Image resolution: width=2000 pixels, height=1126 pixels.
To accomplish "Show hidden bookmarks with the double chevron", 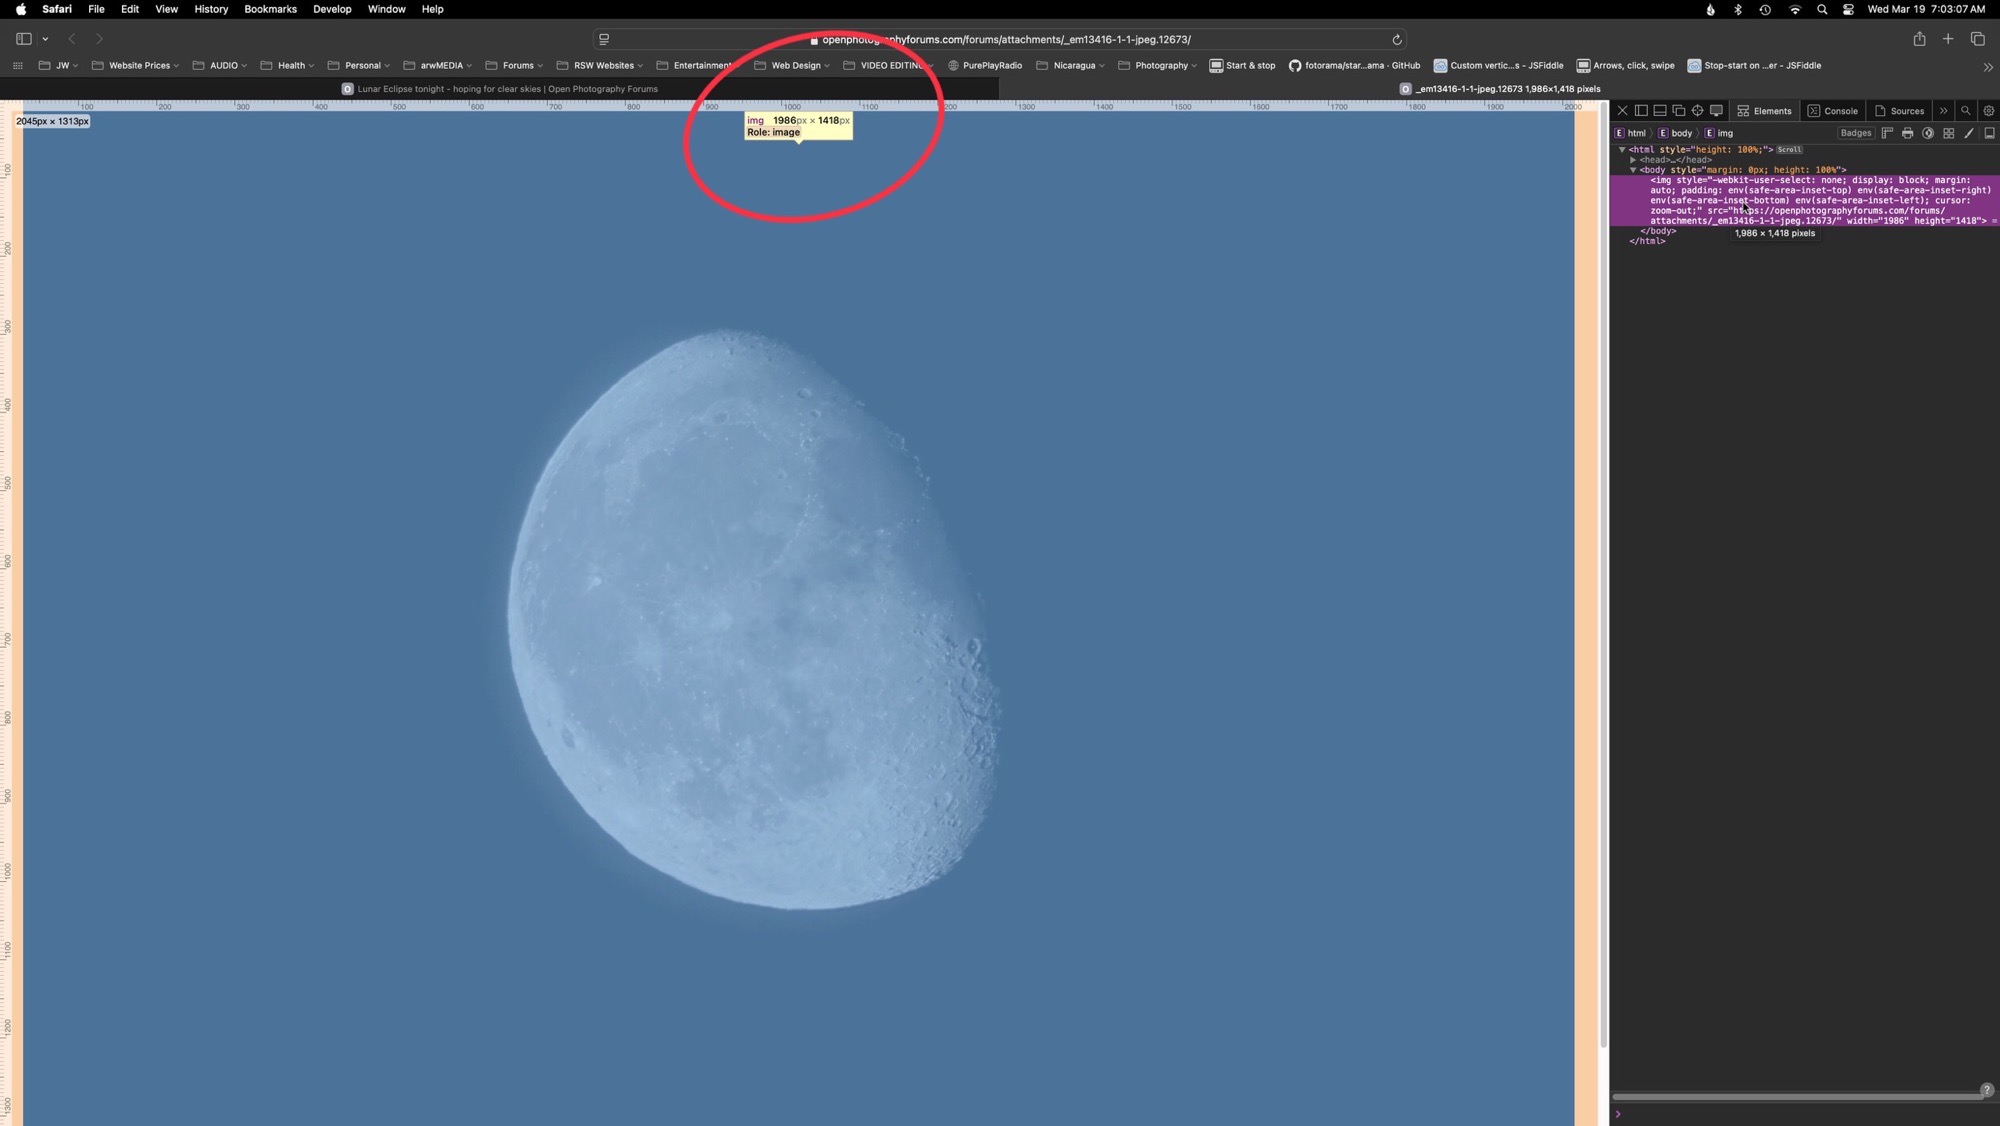I will [1987, 67].
